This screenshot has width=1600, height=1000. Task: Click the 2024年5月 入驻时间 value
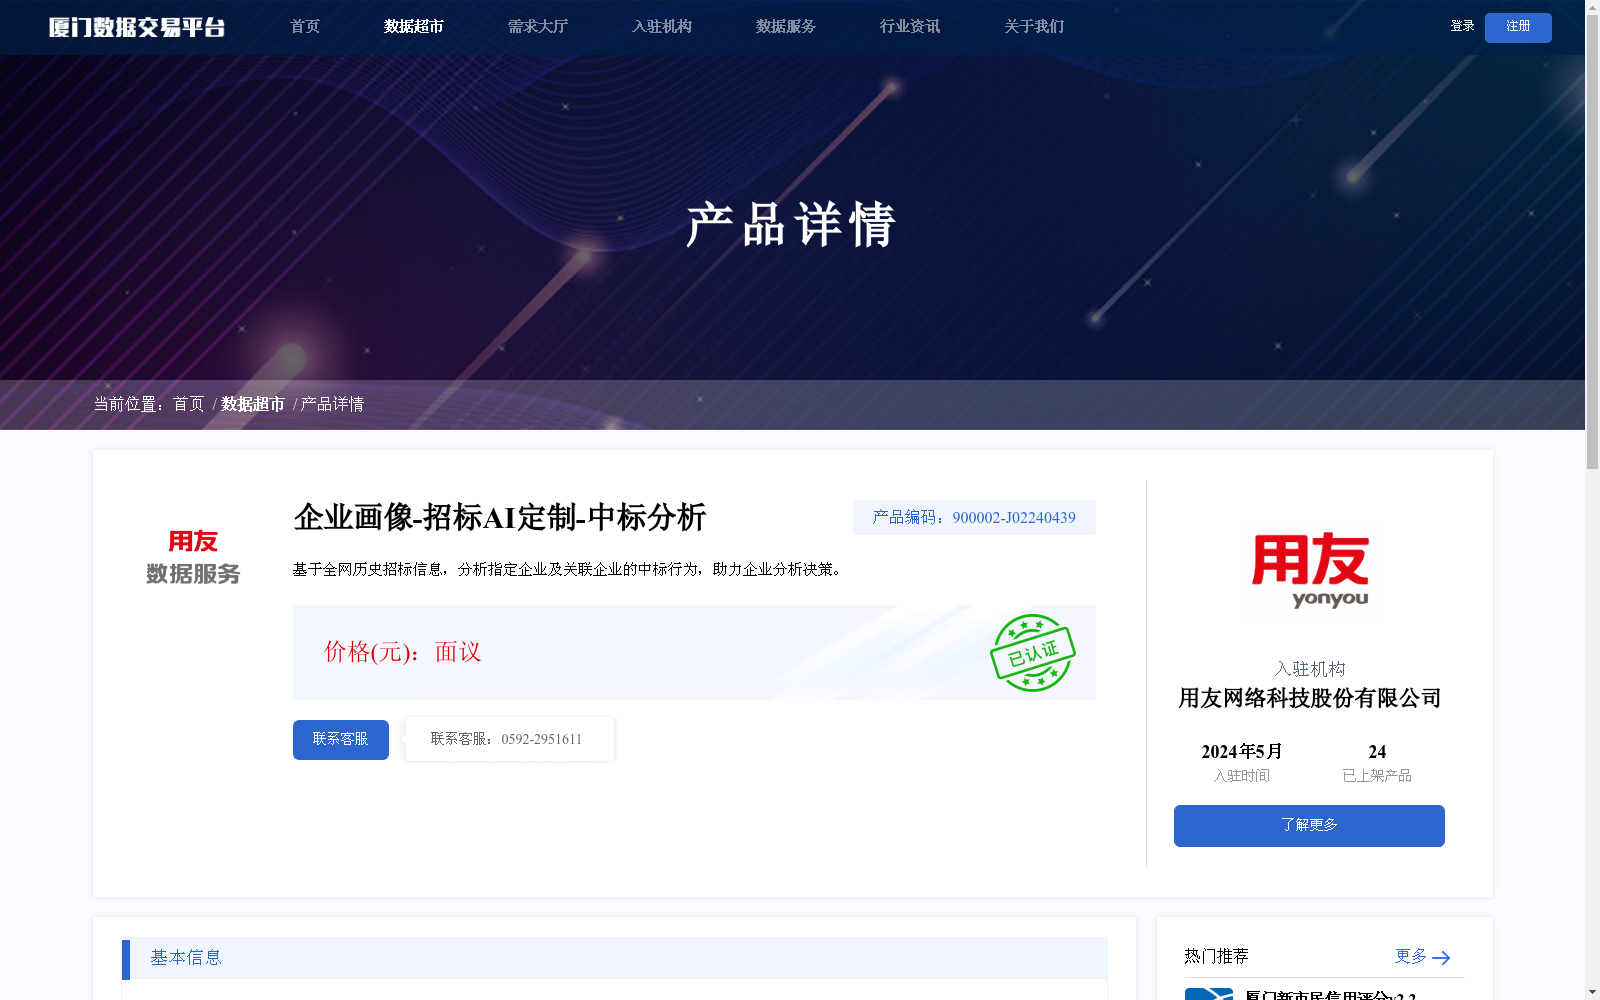(x=1242, y=752)
